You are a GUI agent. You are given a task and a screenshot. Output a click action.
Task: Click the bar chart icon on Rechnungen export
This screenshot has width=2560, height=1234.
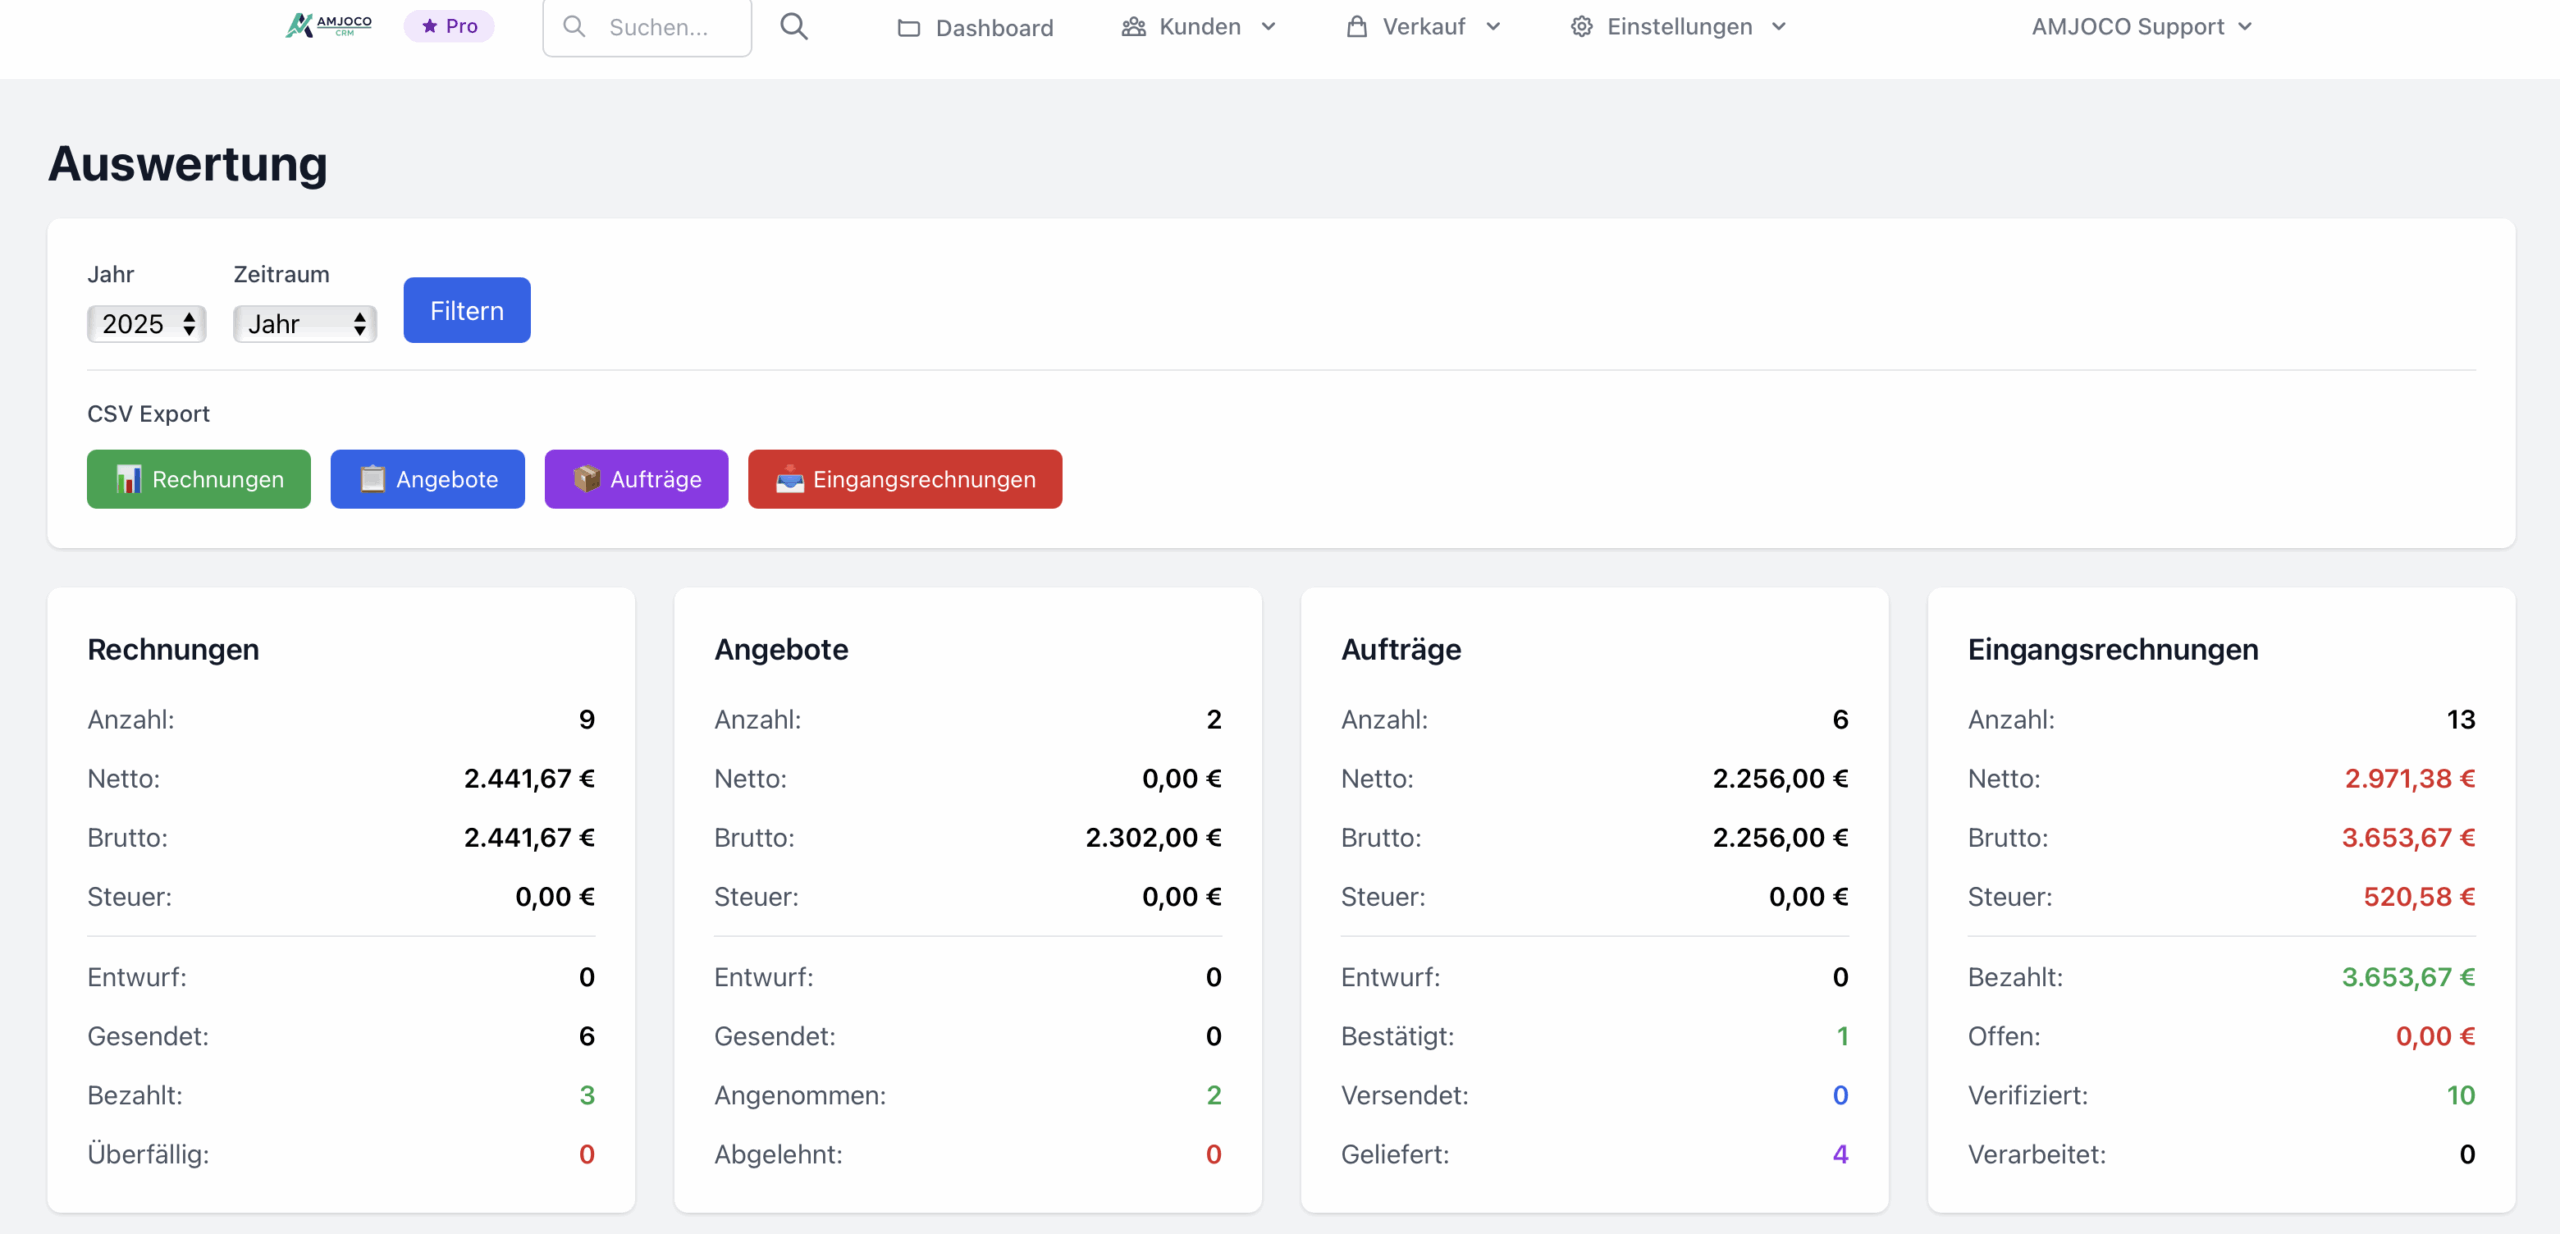[128, 480]
